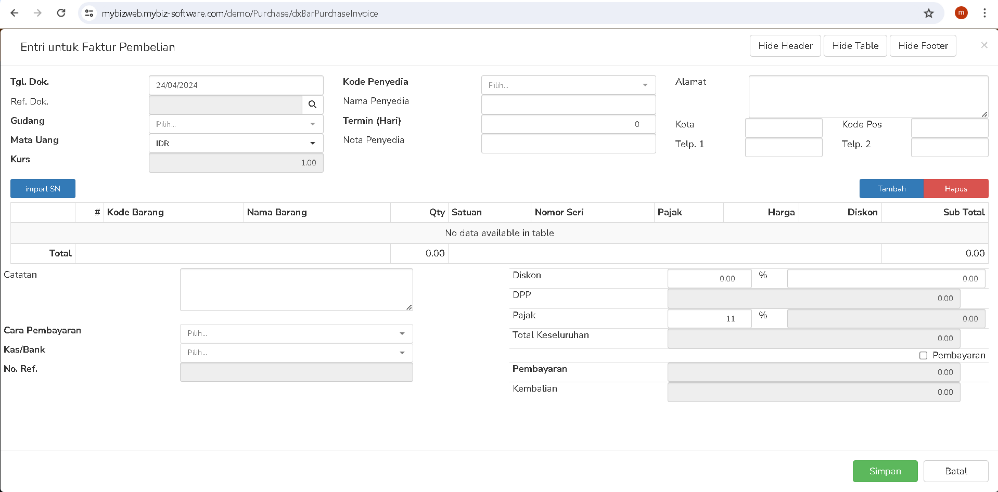Image resolution: width=998 pixels, height=492 pixels.
Task: Open the Mata Uang IDR dropdown
Action: [x=236, y=143]
